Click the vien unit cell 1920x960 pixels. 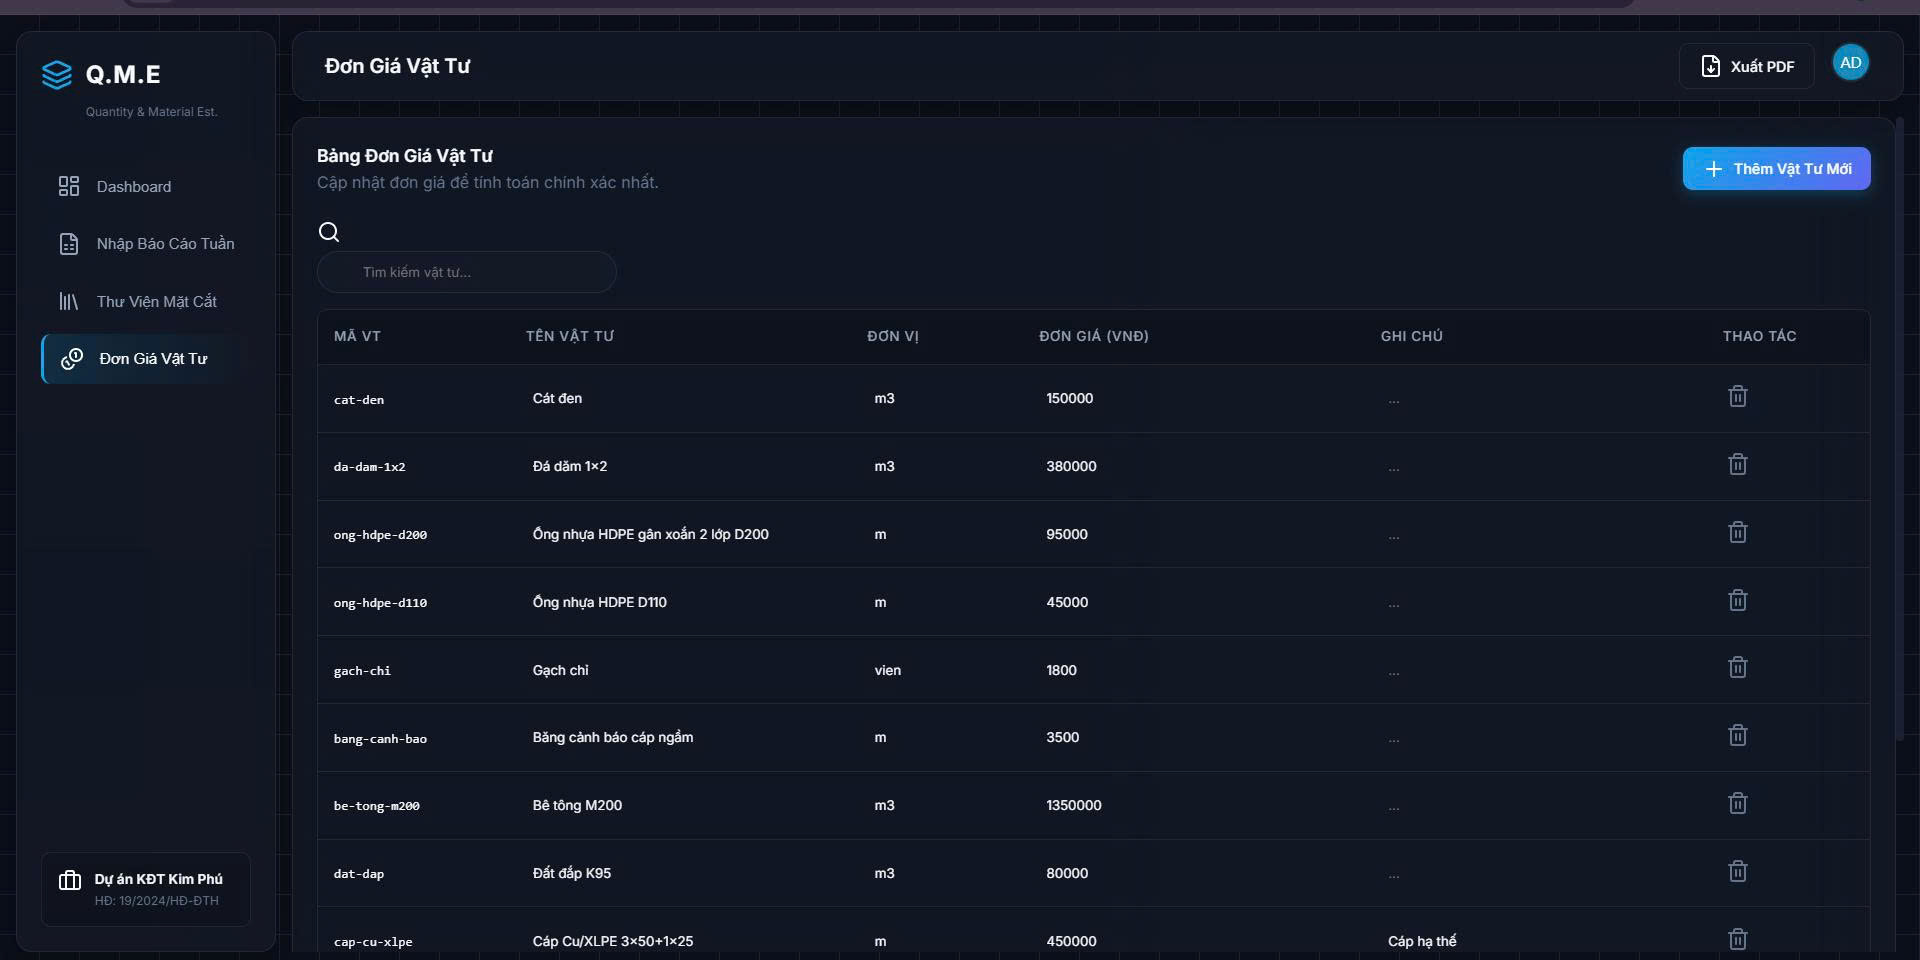[x=888, y=670]
